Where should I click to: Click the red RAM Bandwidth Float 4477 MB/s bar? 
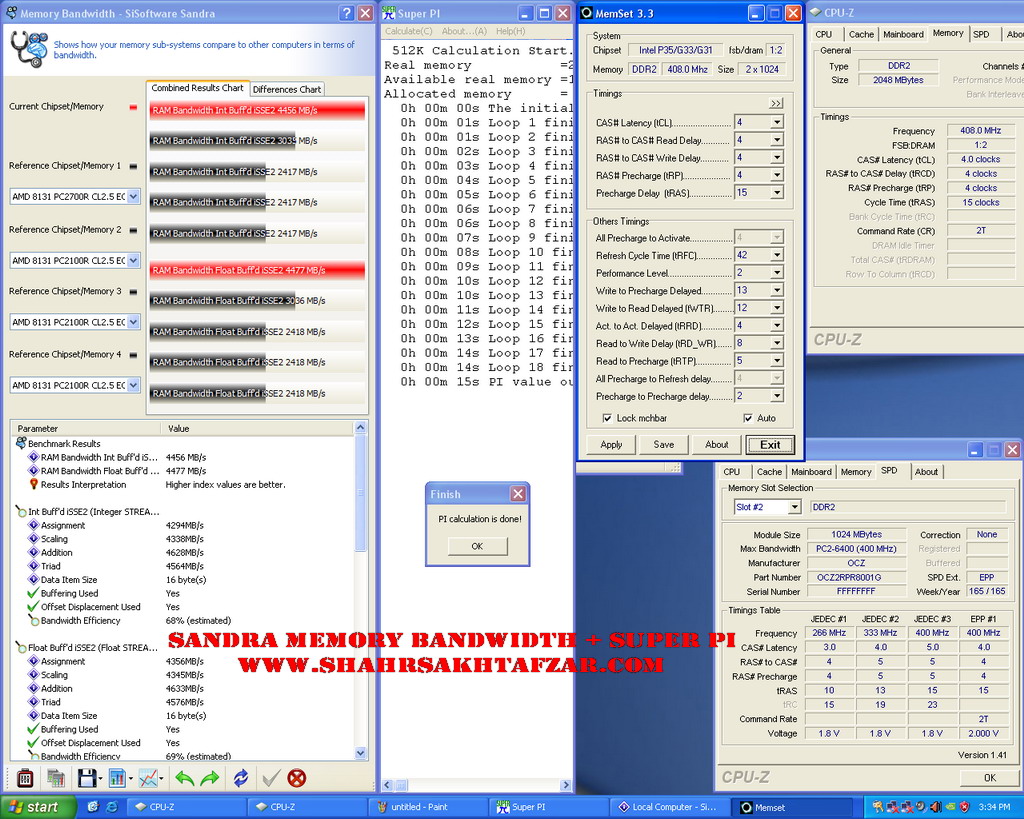click(x=257, y=270)
